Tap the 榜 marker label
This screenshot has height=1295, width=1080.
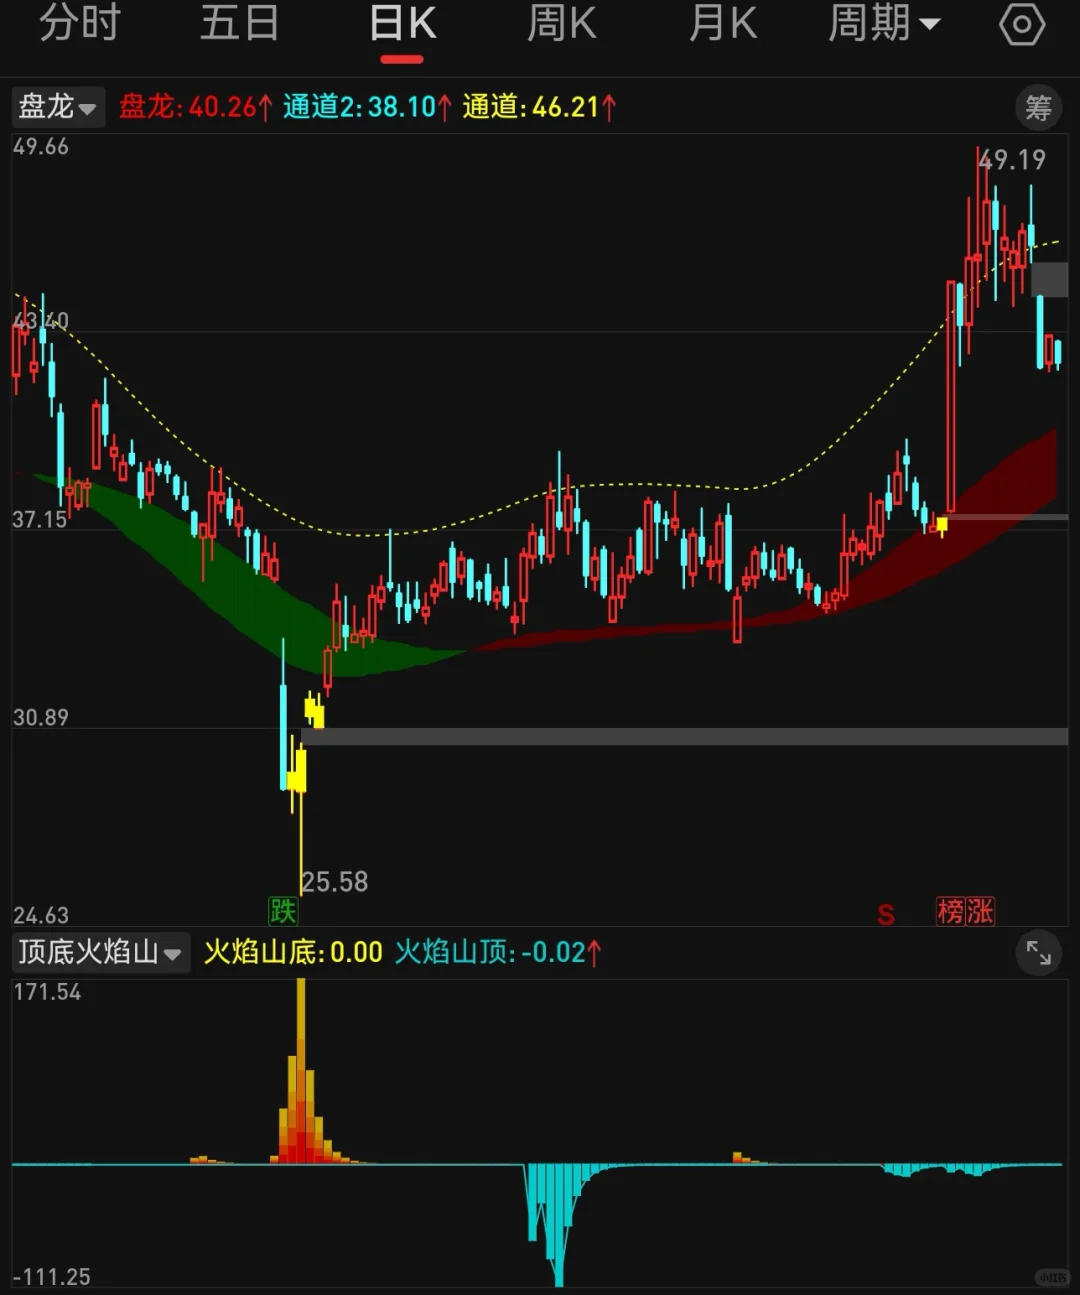tap(951, 911)
